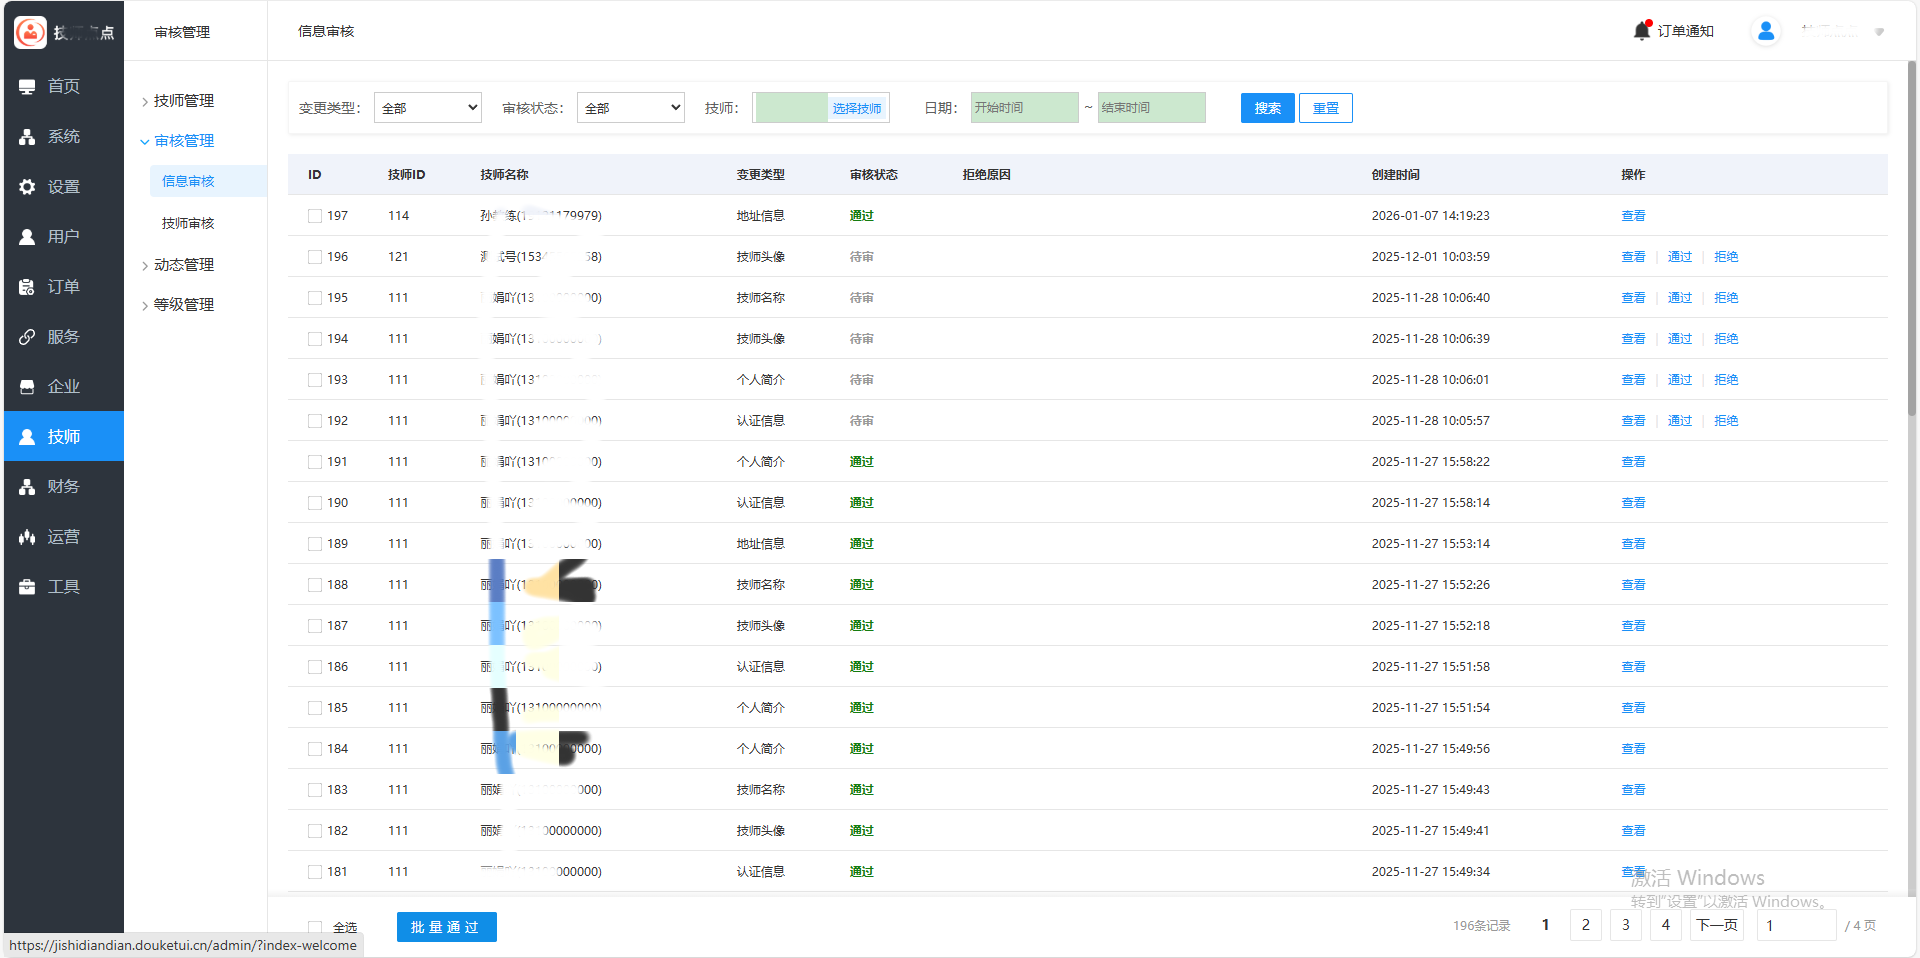Click the start date input field
Image resolution: width=1920 pixels, height=958 pixels.
click(1024, 108)
